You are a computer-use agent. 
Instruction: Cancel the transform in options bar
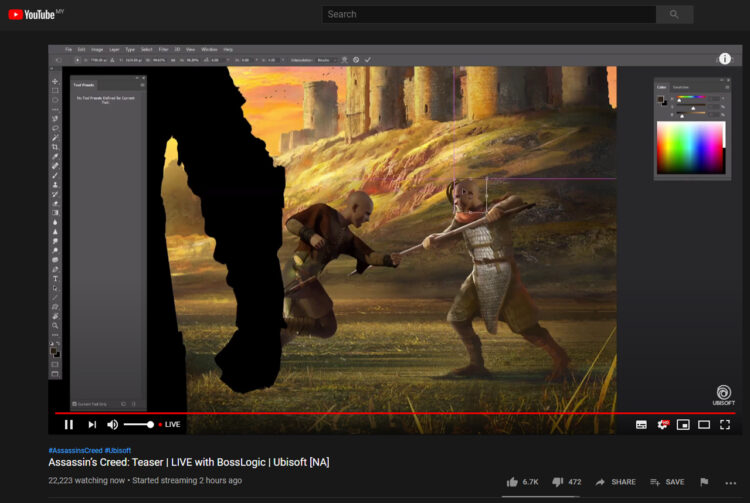(x=356, y=60)
